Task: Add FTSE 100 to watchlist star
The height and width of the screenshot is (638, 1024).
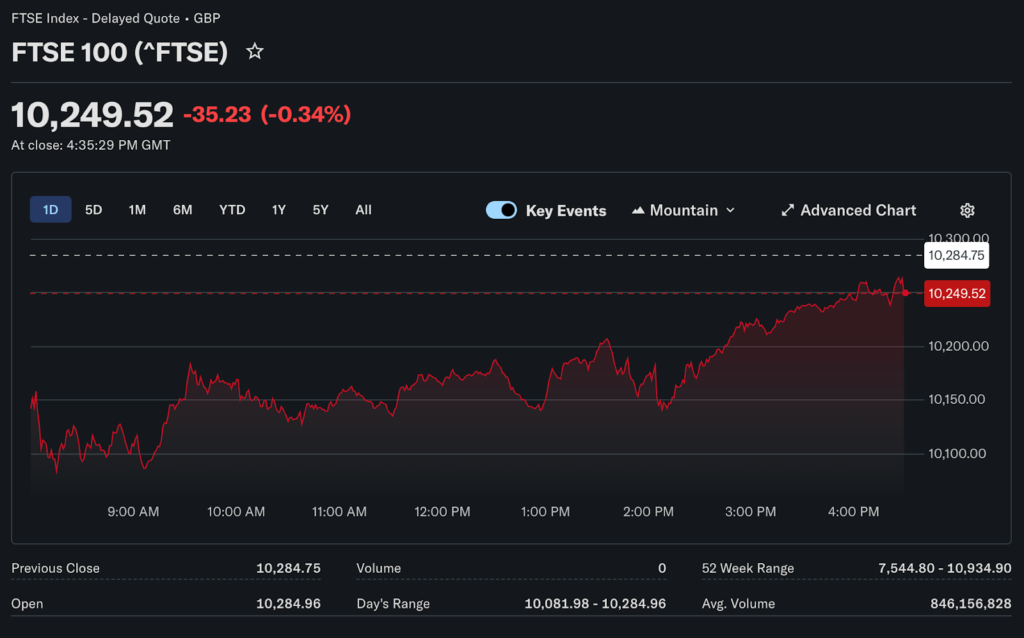Action: (x=255, y=52)
